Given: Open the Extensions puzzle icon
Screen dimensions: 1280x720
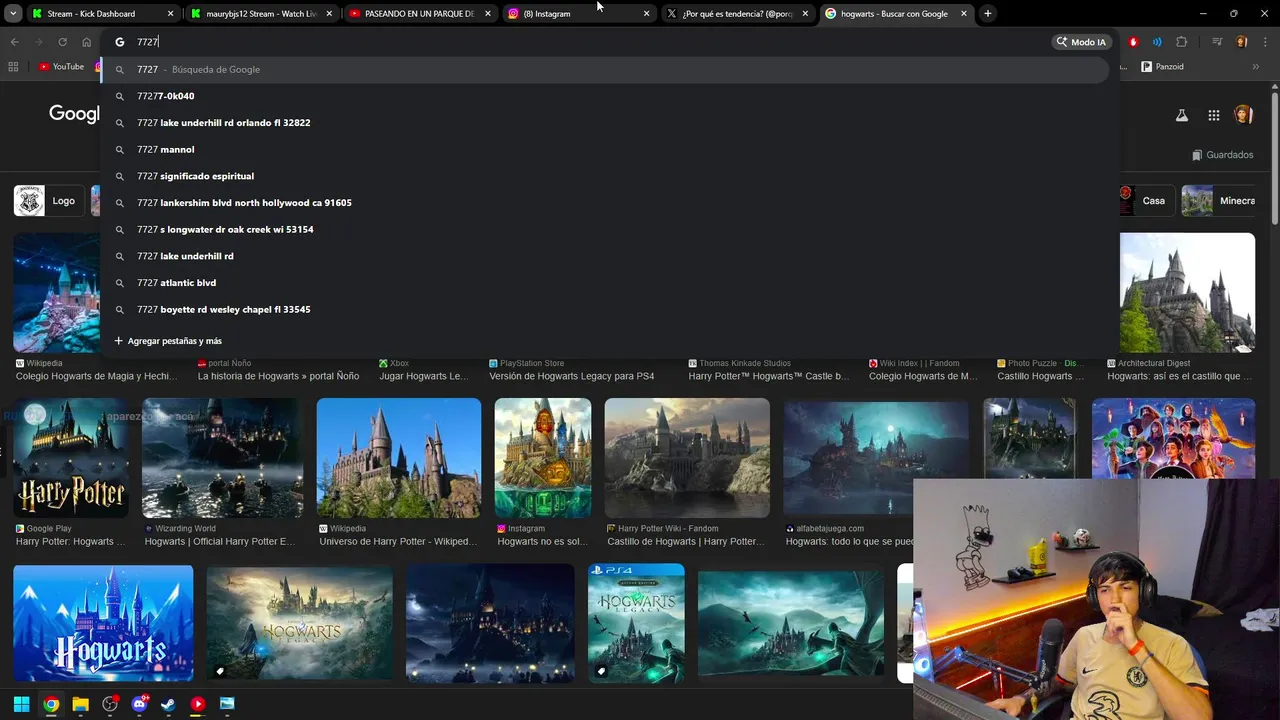Looking at the screenshot, I should pos(1182,42).
